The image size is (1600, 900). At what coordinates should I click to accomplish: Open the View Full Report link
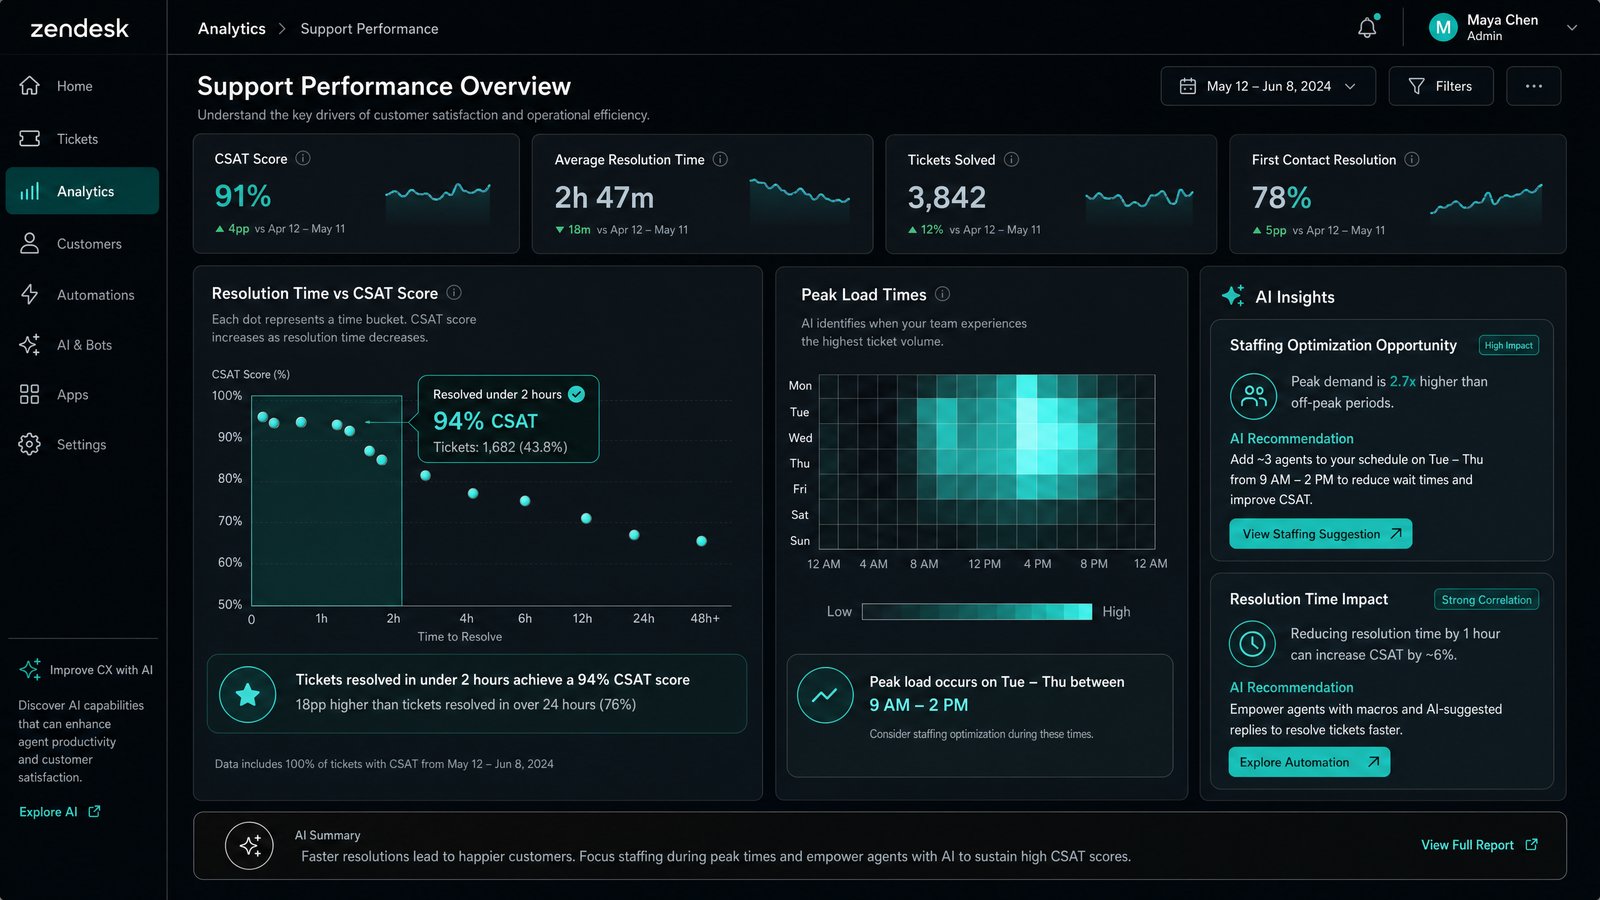tap(1479, 845)
